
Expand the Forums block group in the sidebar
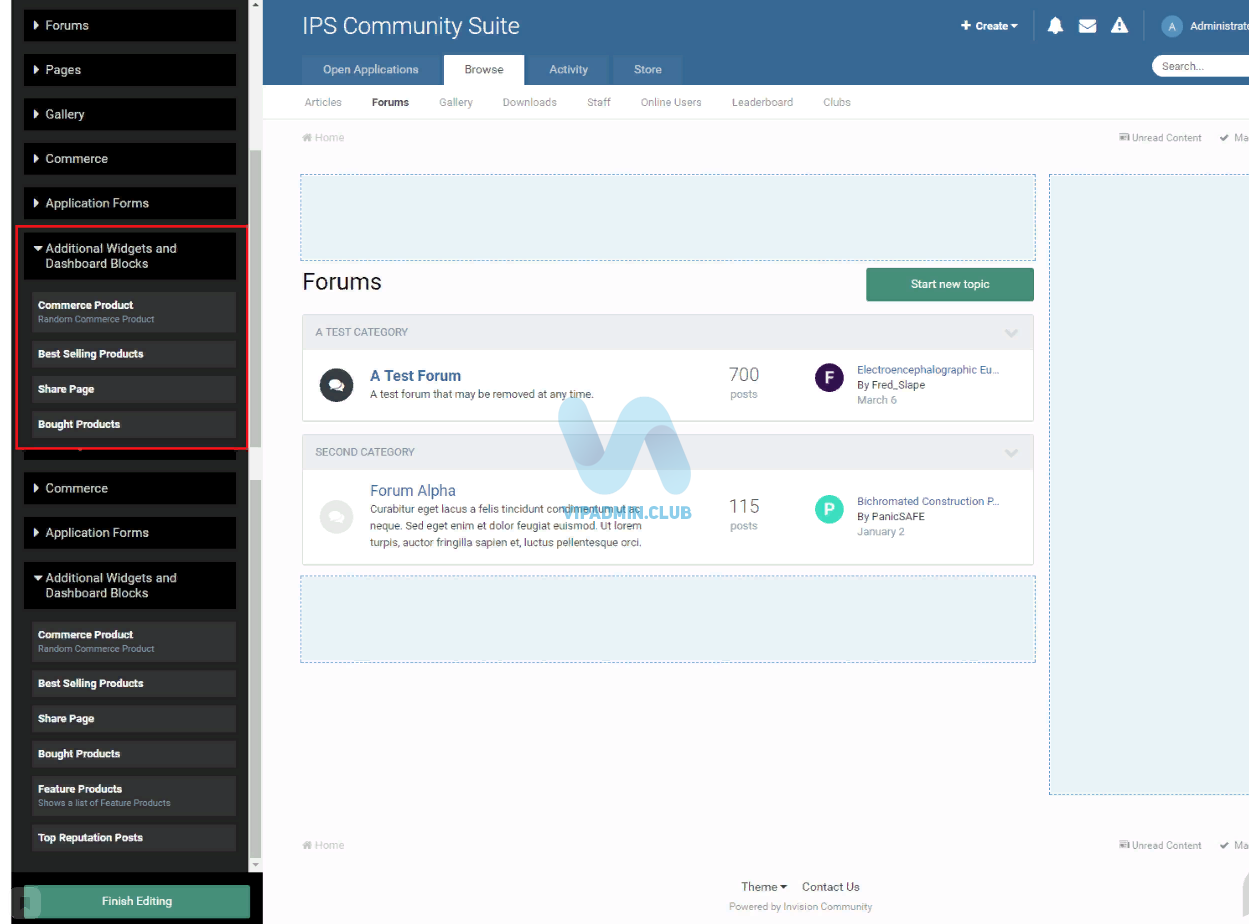pyautogui.click(x=130, y=25)
